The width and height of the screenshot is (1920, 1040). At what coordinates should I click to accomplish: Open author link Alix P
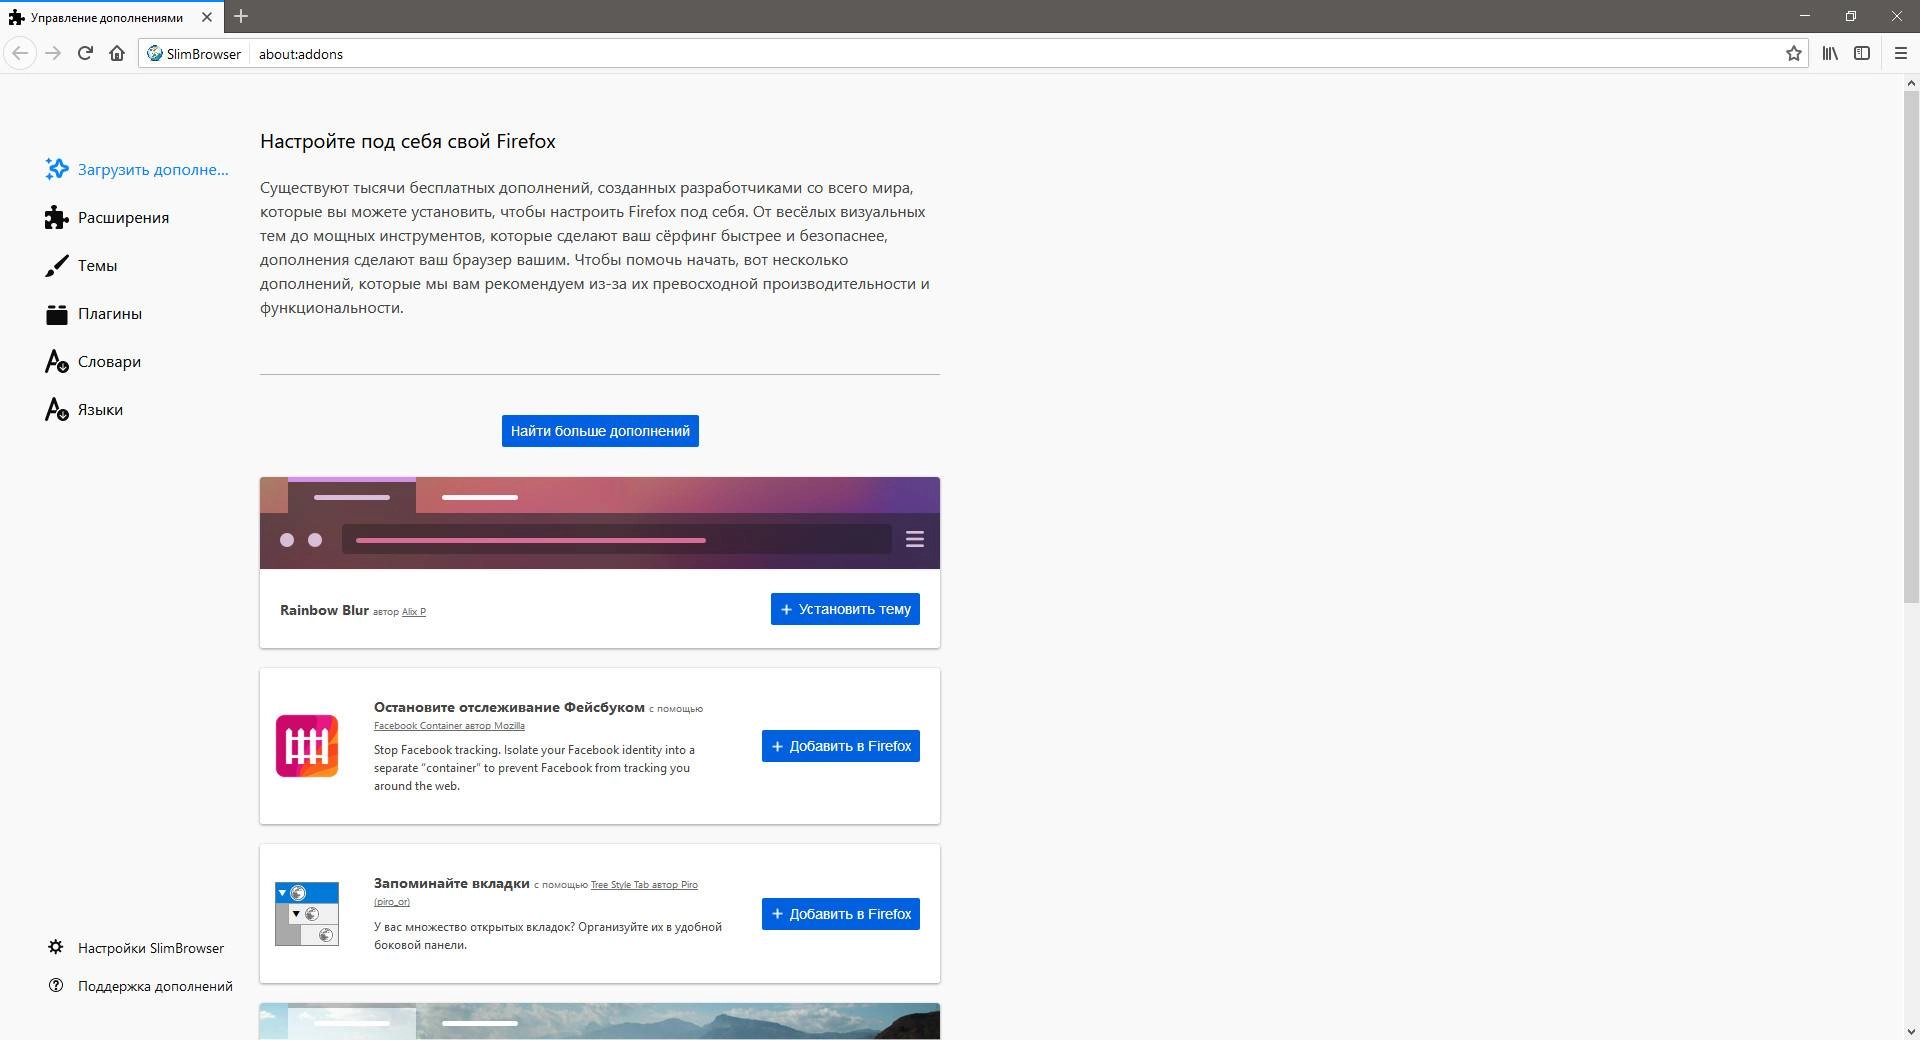[x=414, y=611]
